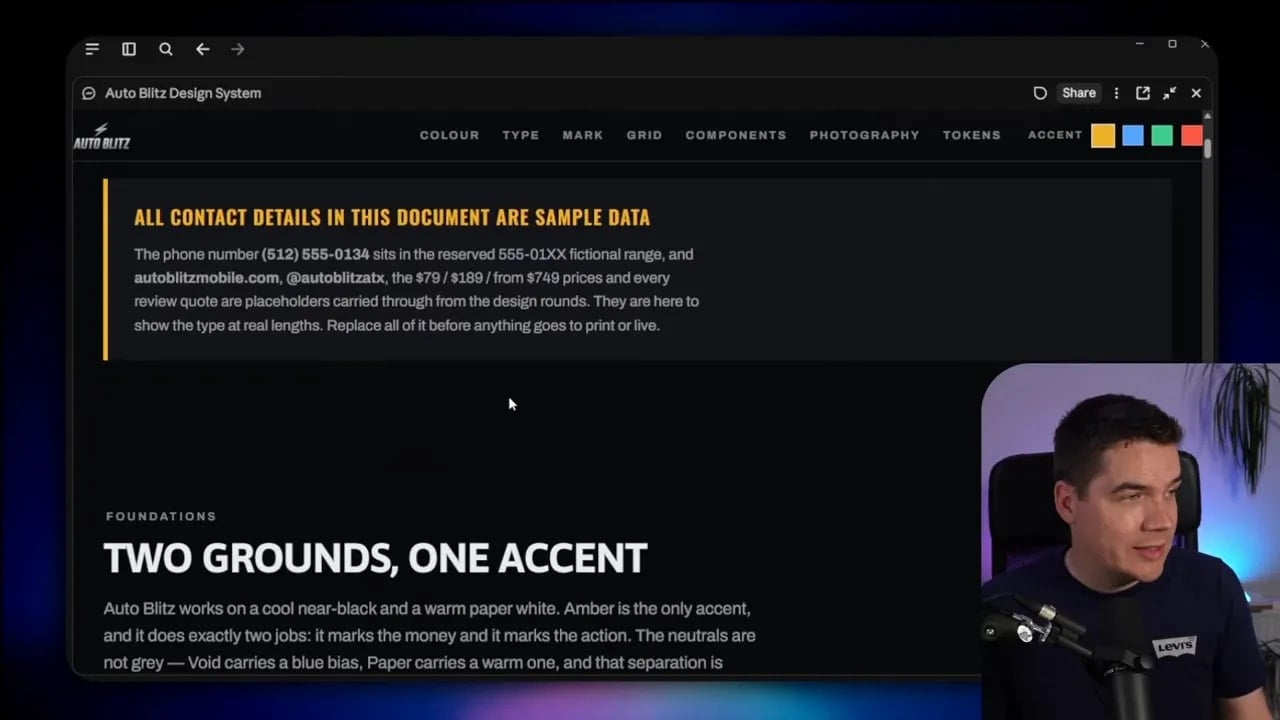Open artifact in new window icon

tap(1143, 93)
